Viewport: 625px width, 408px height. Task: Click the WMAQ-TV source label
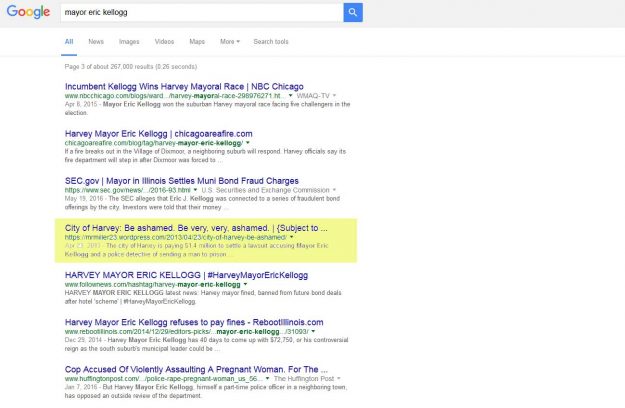coord(313,96)
